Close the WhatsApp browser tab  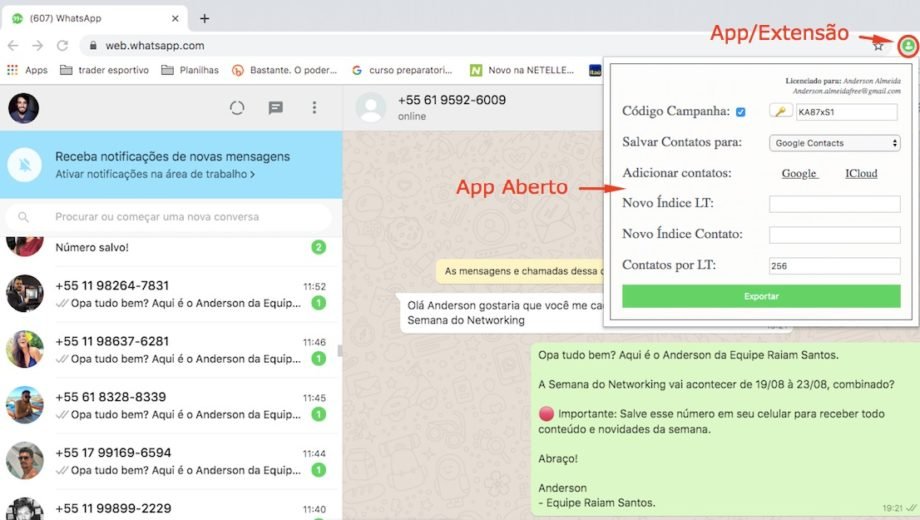(x=175, y=18)
